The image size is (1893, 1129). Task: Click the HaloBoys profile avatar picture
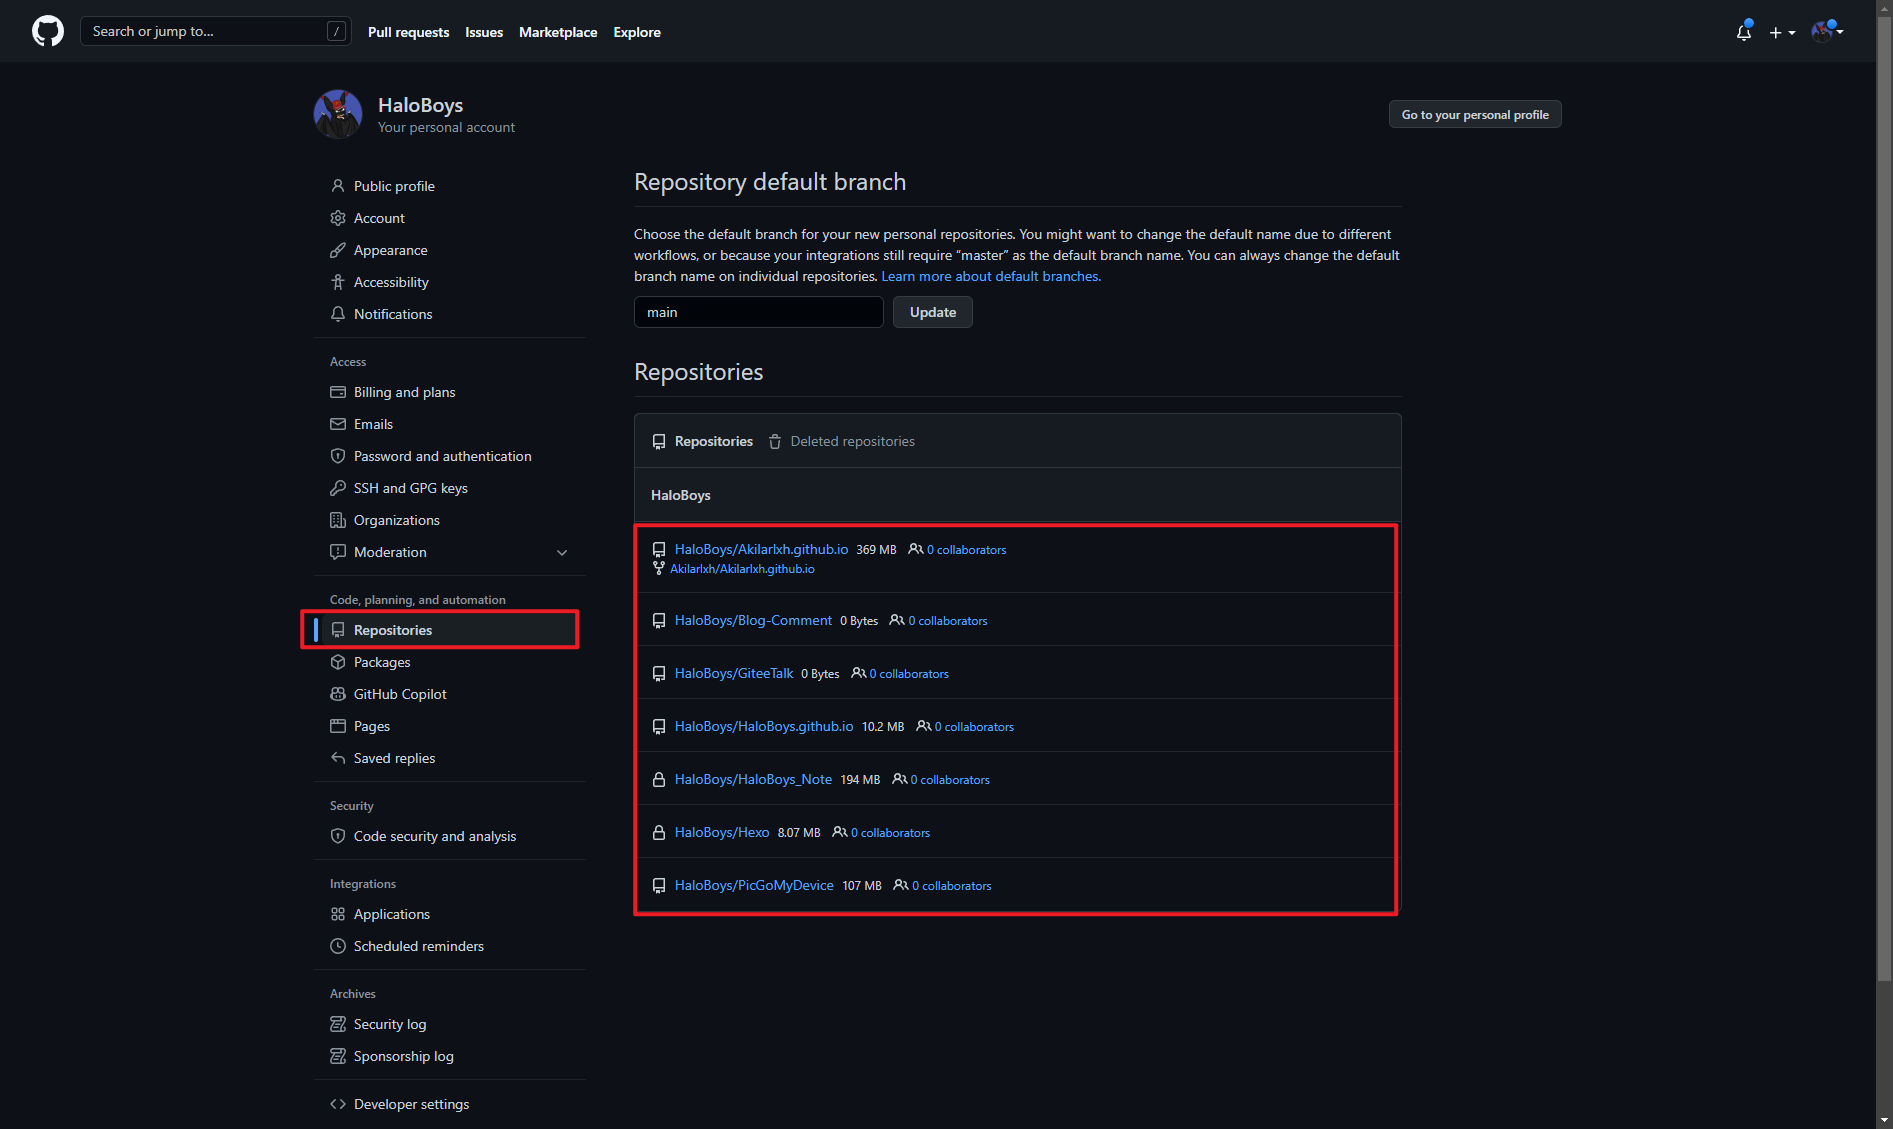coord(338,114)
